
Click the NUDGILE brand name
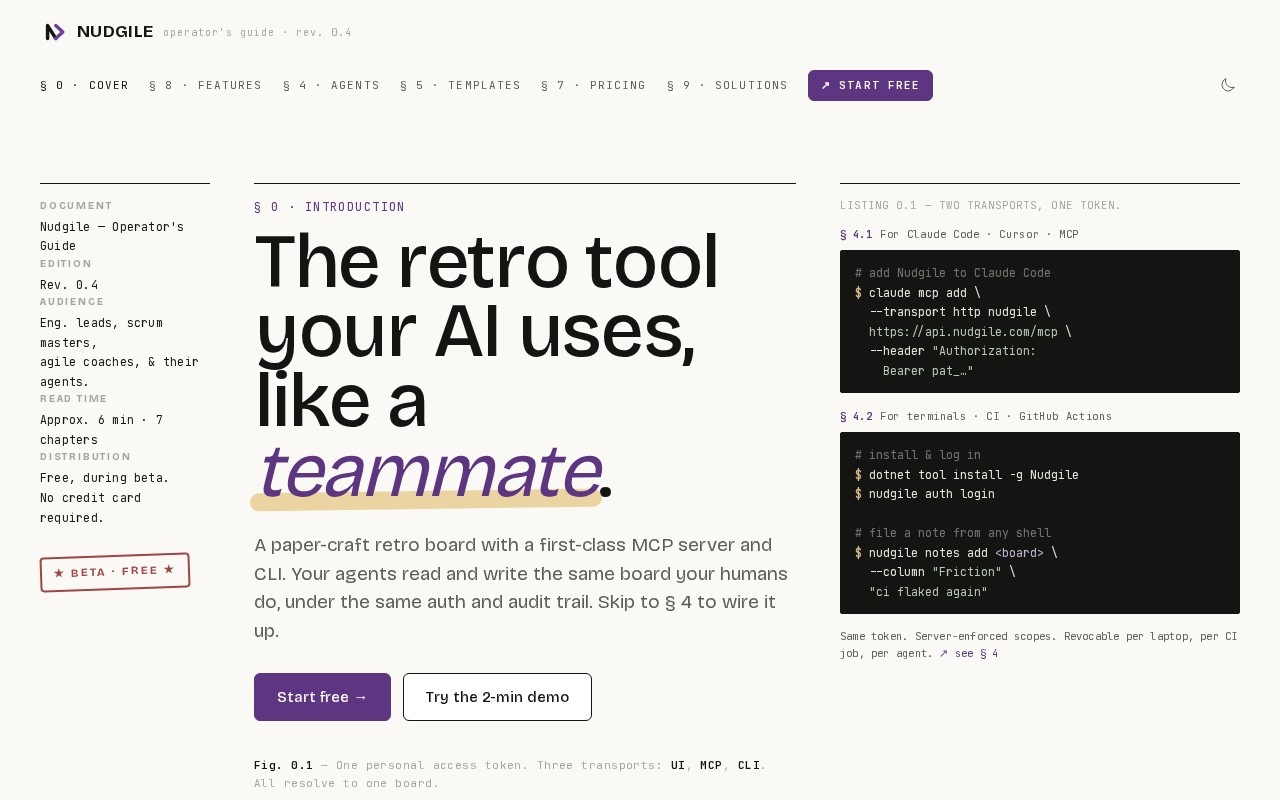click(x=115, y=32)
